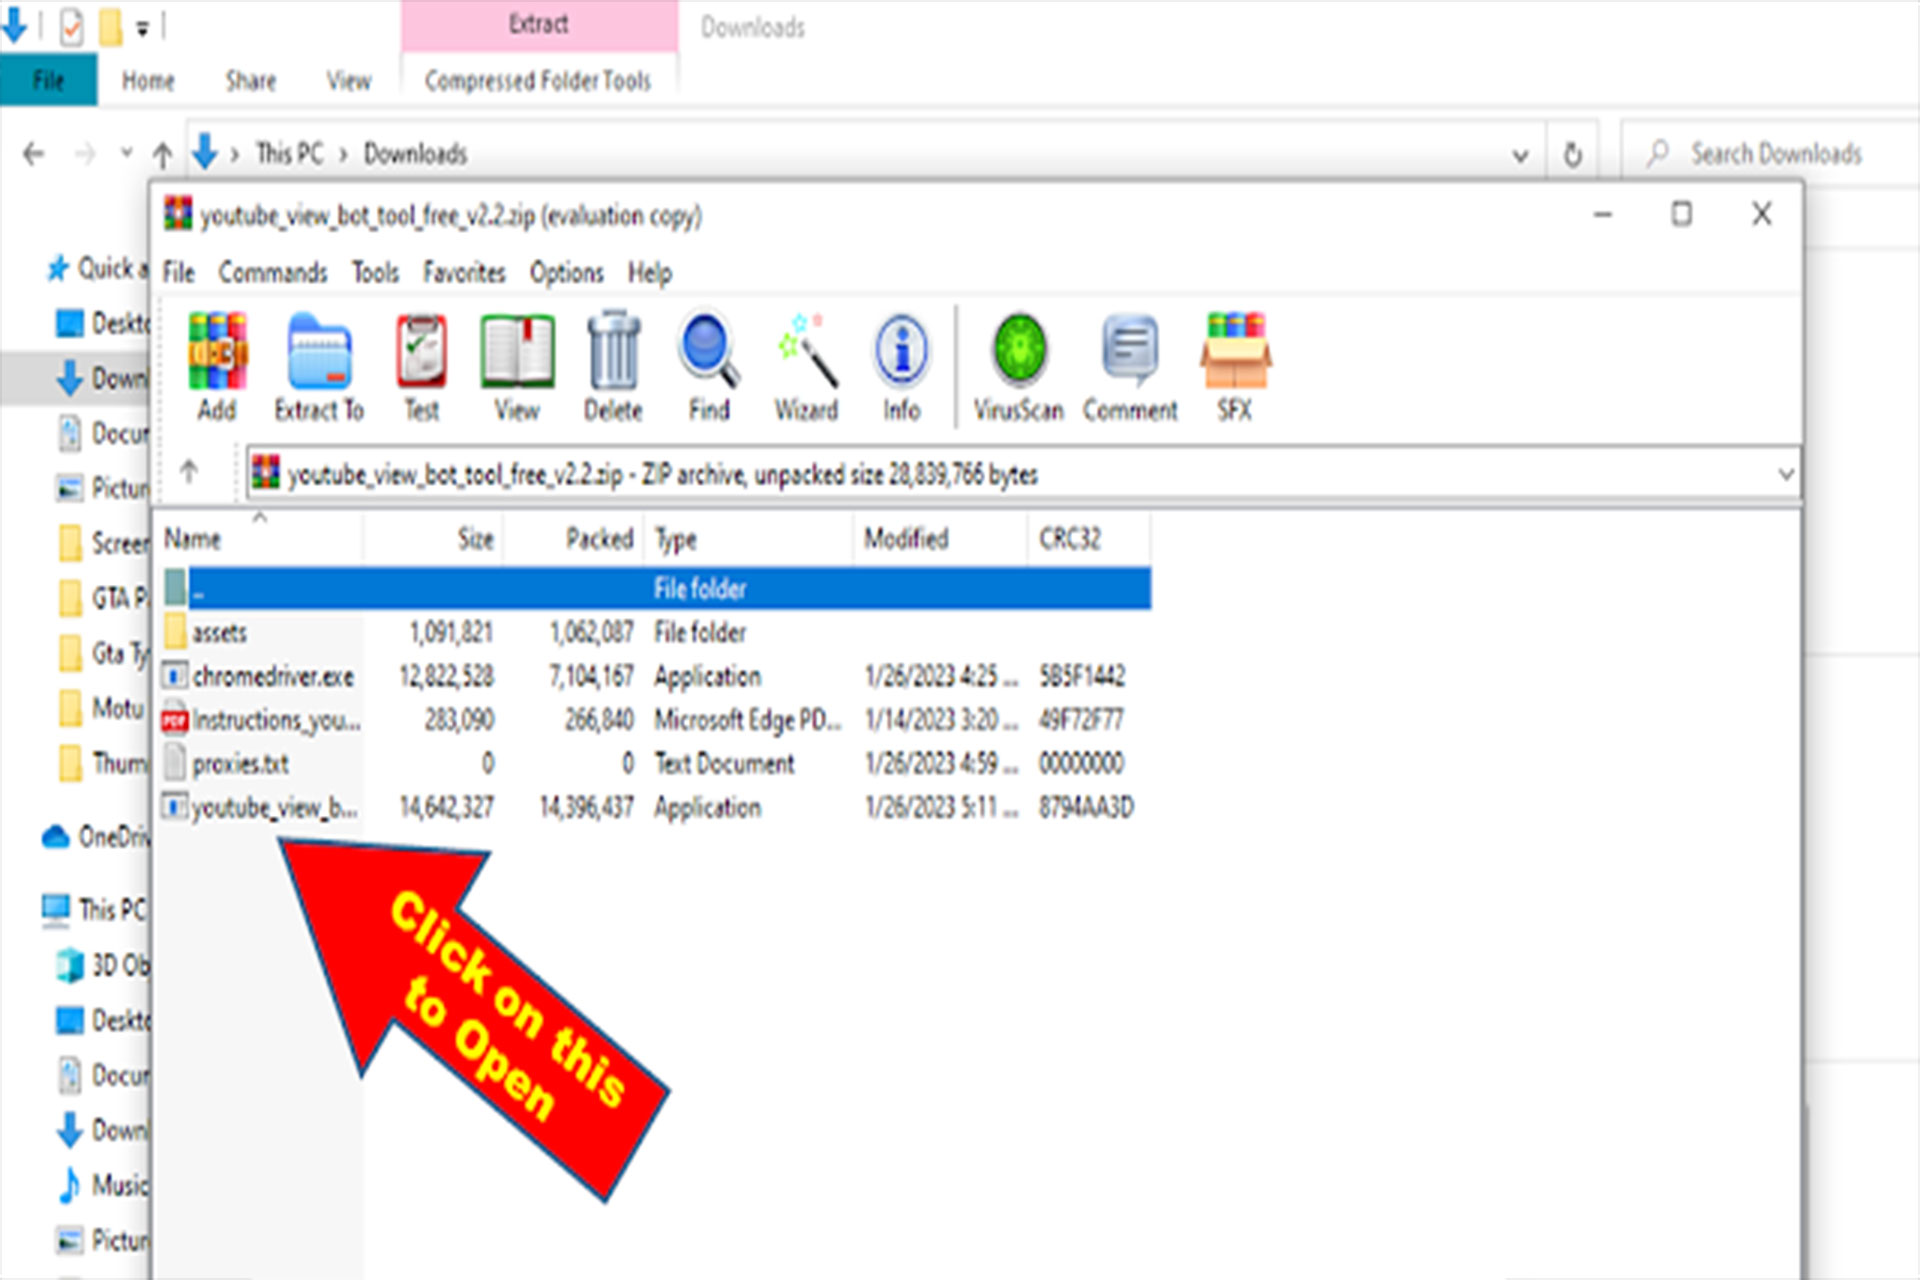Sort by the Size column header
1920x1280 pixels.
(433, 539)
